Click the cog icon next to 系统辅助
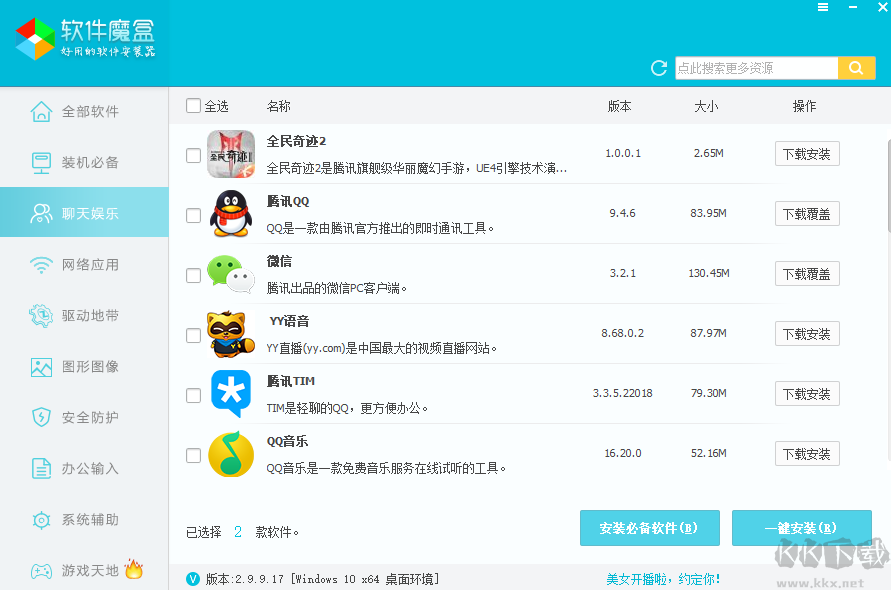The width and height of the screenshot is (891, 590). point(41,520)
